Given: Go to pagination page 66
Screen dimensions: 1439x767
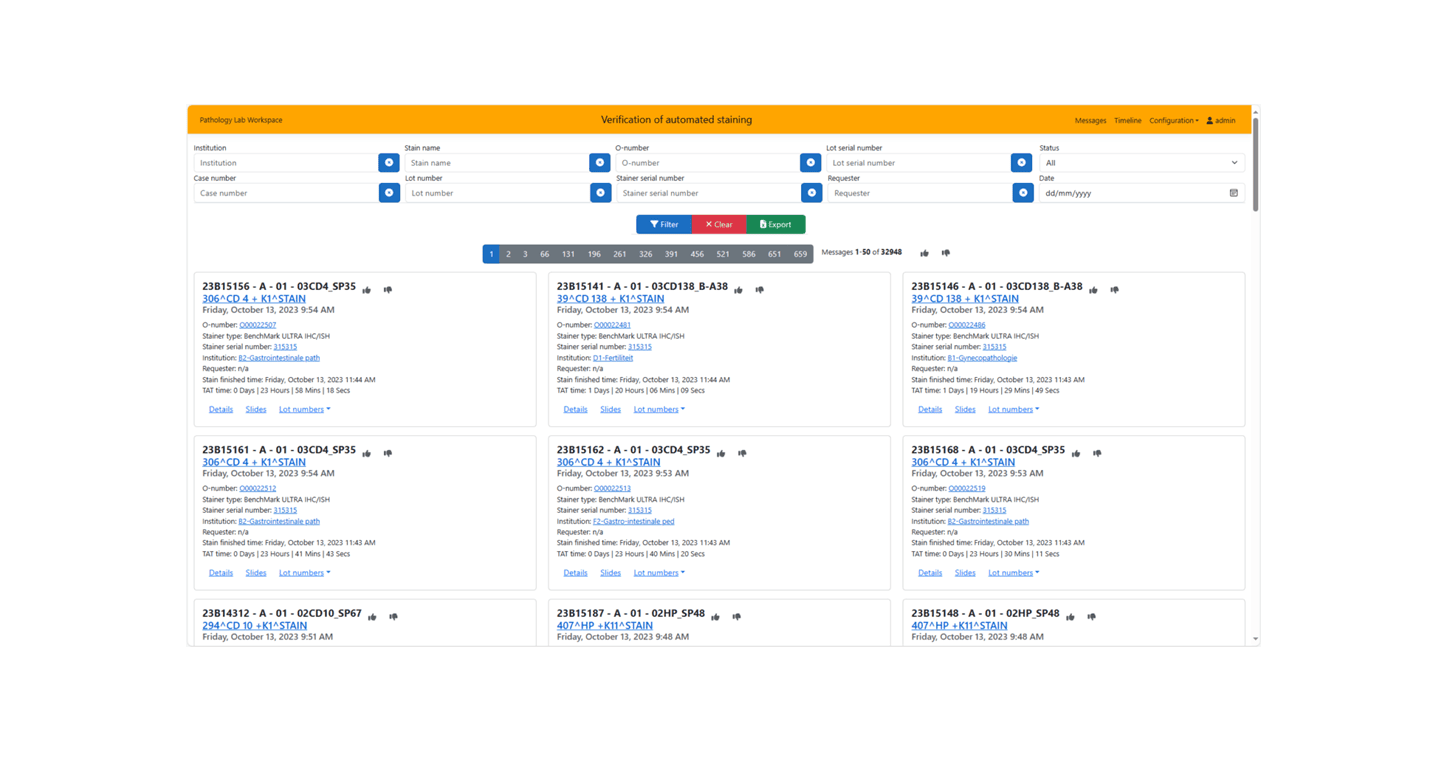Looking at the screenshot, I should (x=544, y=254).
